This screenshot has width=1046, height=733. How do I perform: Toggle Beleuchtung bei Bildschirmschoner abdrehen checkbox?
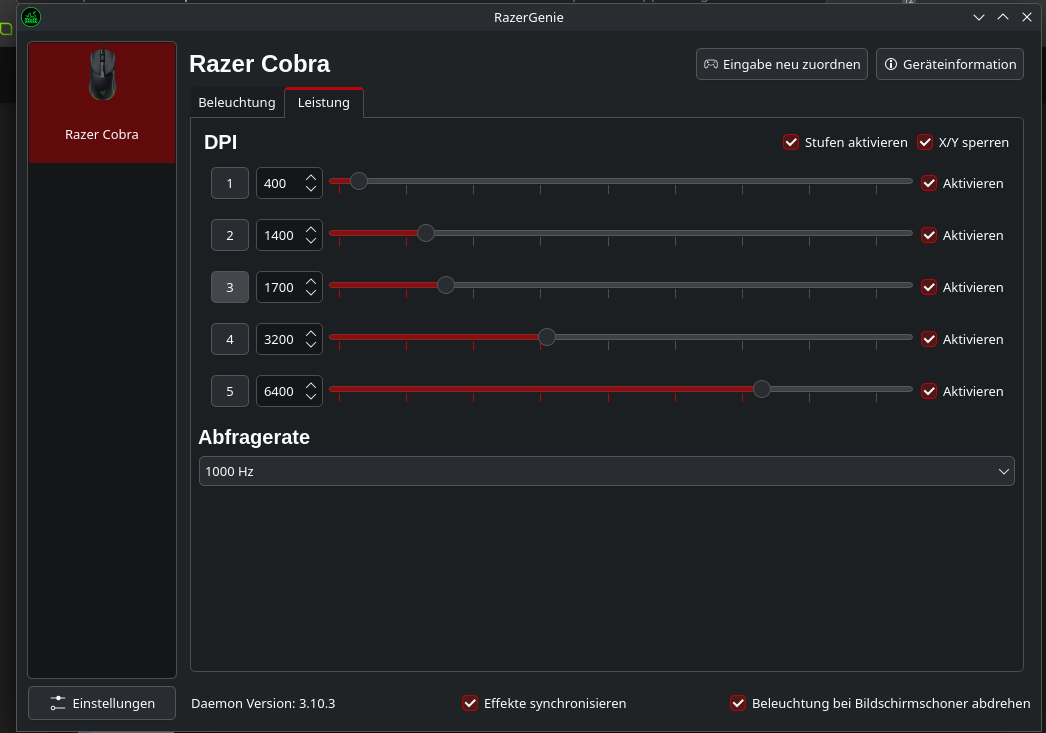coord(738,703)
